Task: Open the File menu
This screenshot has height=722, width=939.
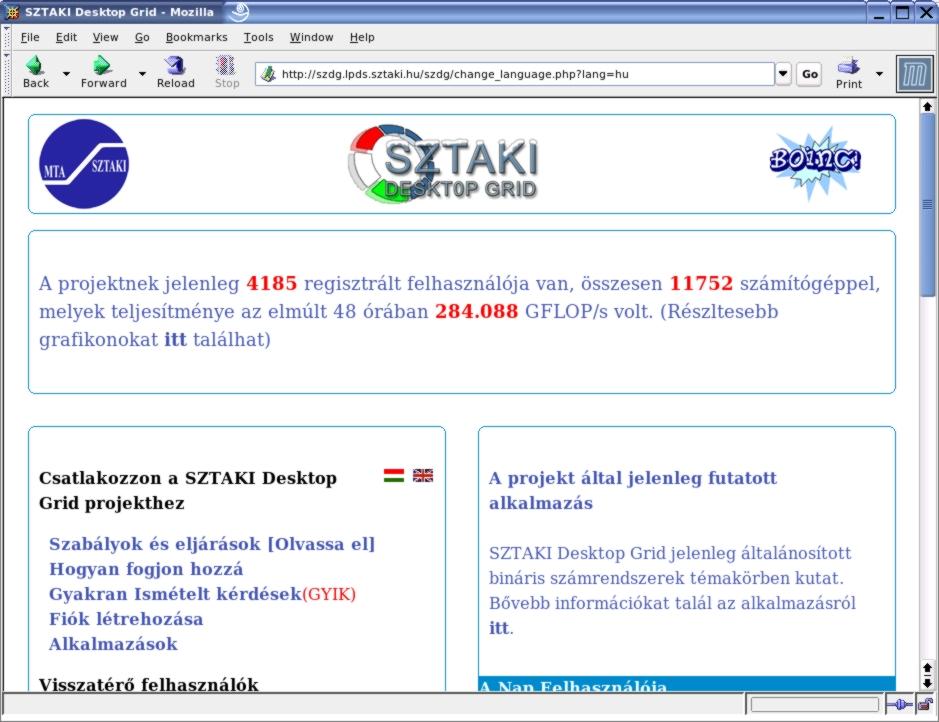Action: (x=30, y=37)
